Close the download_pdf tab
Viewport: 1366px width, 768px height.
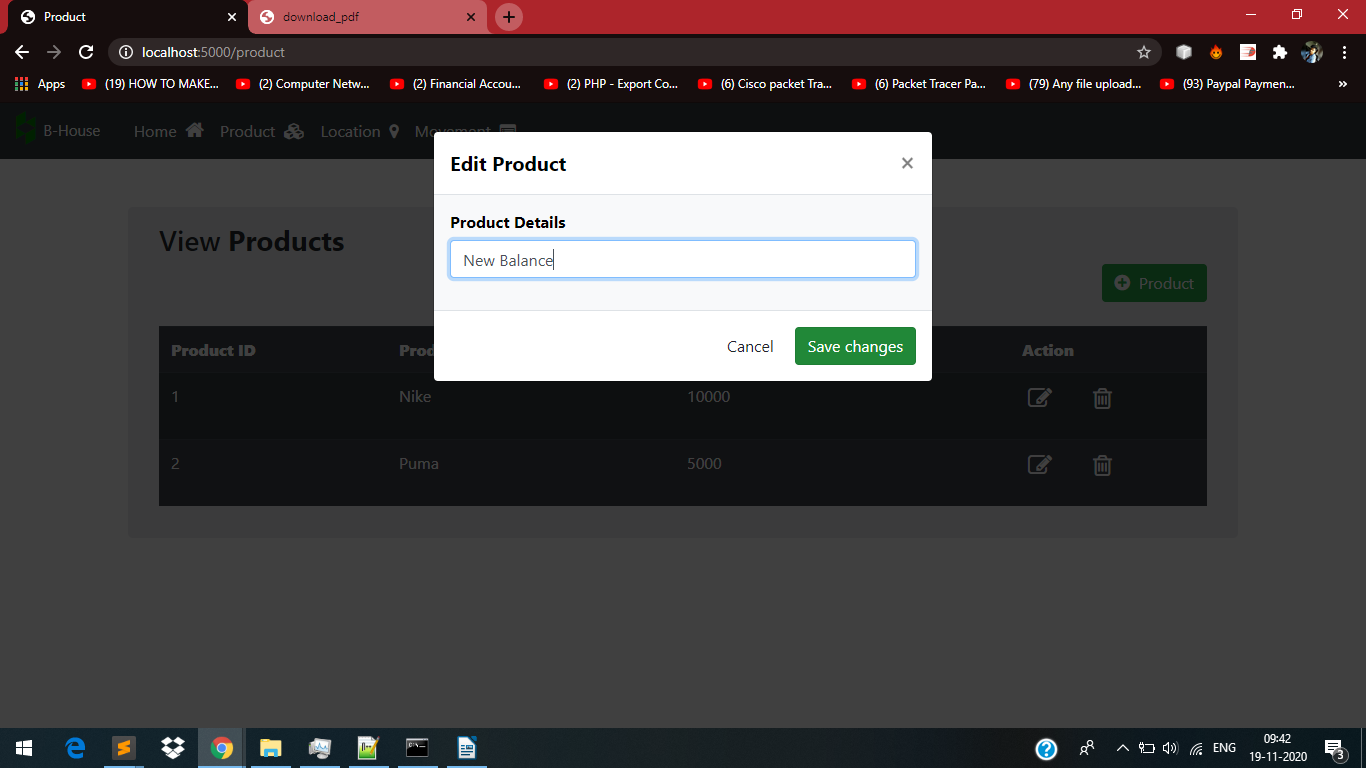tap(471, 17)
